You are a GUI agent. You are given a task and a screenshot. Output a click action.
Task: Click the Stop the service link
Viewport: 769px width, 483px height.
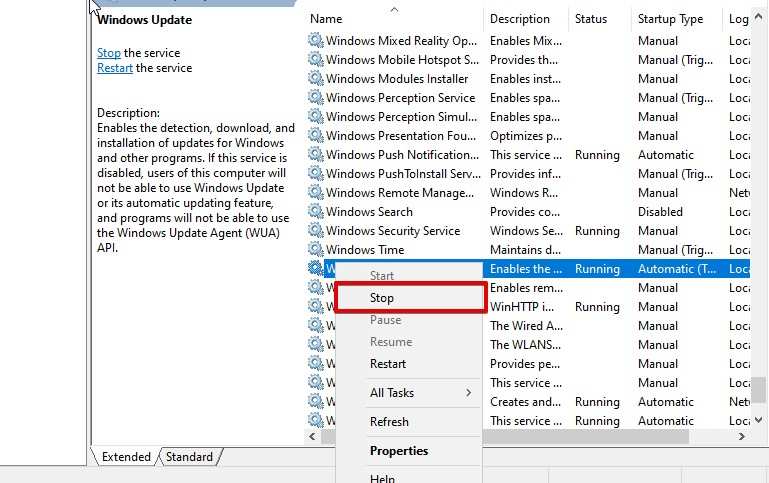[x=109, y=53]
